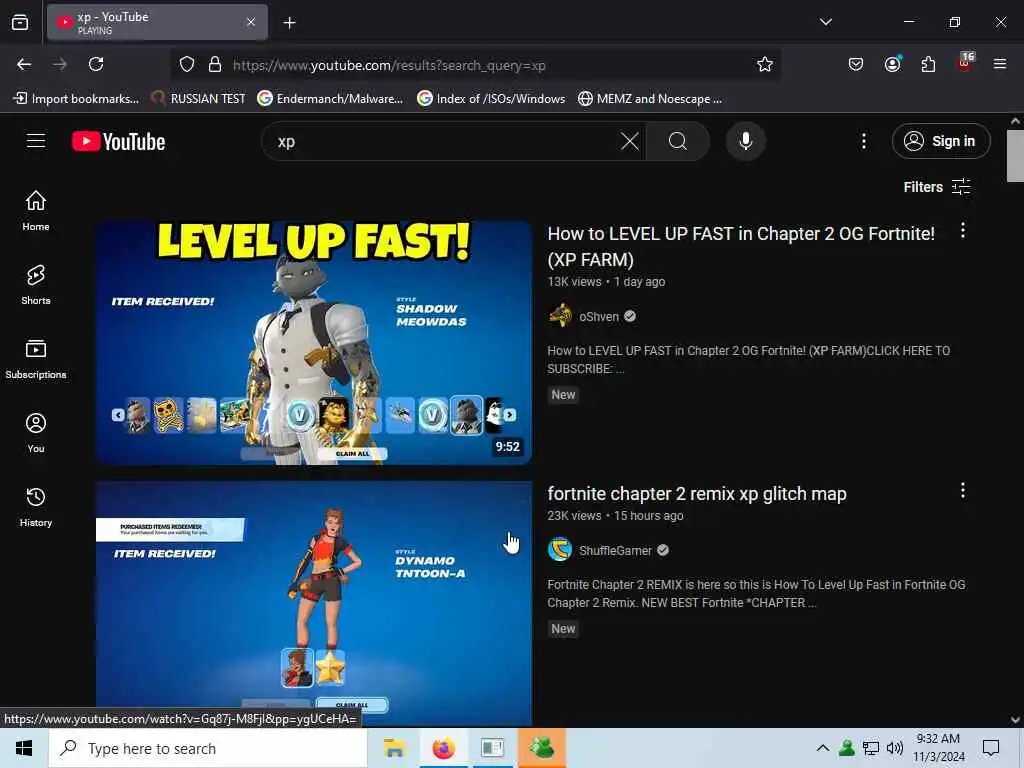Click the tracking protection shield icon
The height and width of the screenshot is (768, 1024).
pyautogui.click(x=187, y=64)
